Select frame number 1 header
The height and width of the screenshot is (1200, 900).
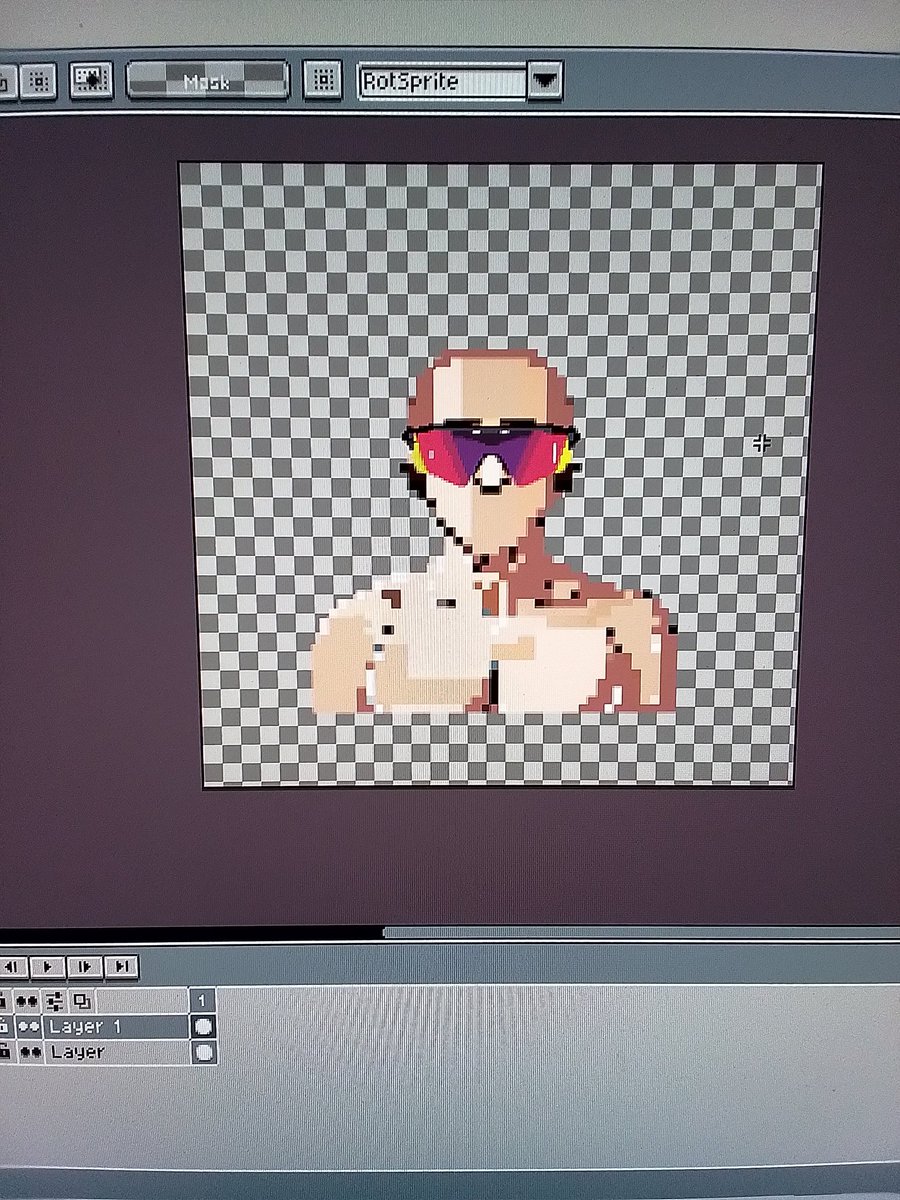[203, 1000]
